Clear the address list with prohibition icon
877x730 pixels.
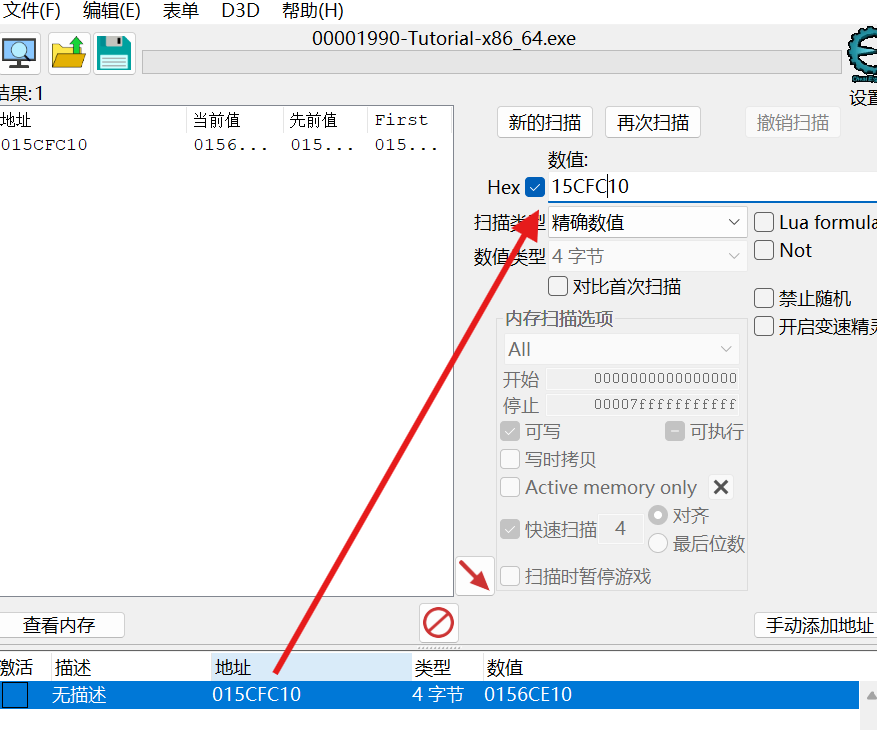point(438,623)
